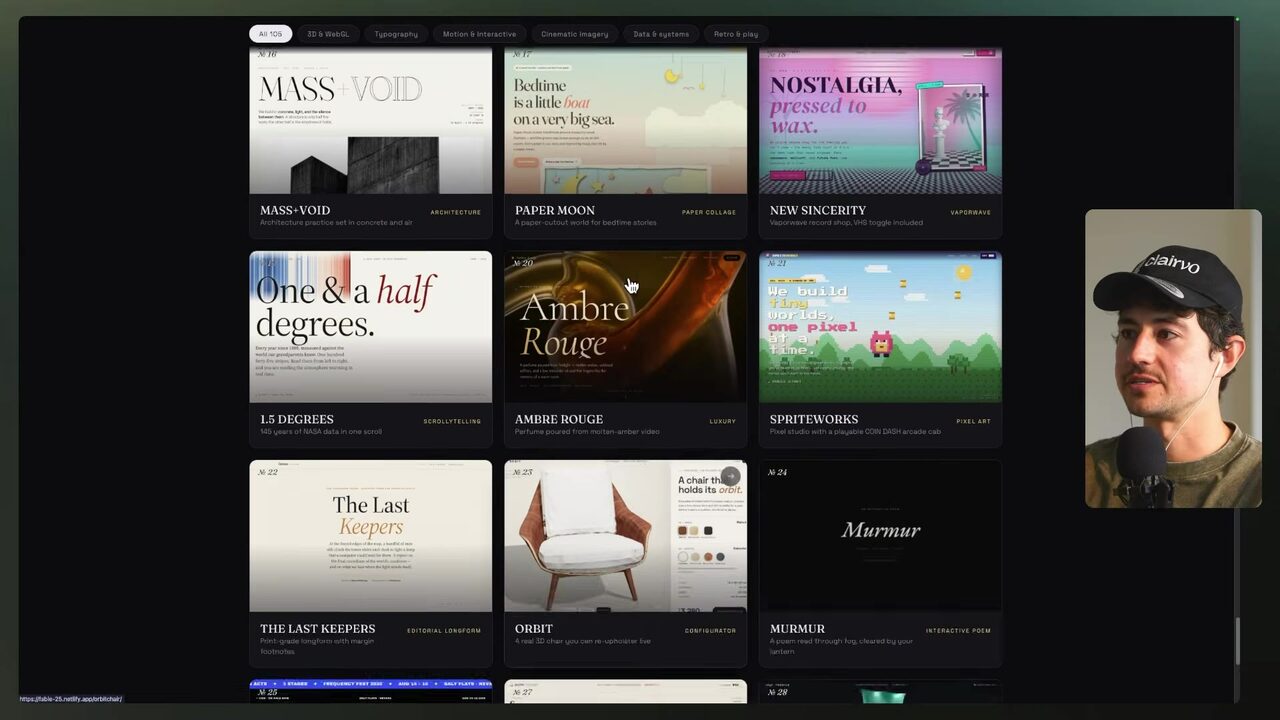
Task: Select the "PIXEL ART" tag
Action: [974, 421]
